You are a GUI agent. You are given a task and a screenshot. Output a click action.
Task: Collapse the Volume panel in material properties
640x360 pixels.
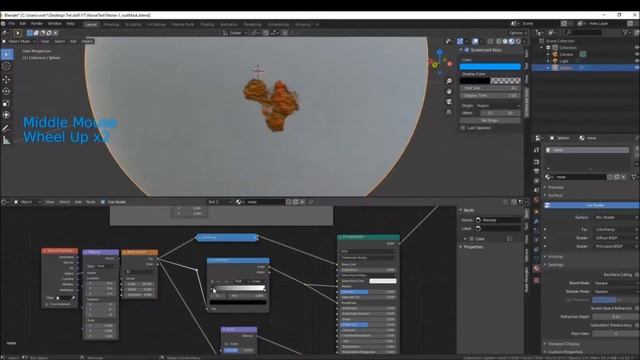pos(555,257)
